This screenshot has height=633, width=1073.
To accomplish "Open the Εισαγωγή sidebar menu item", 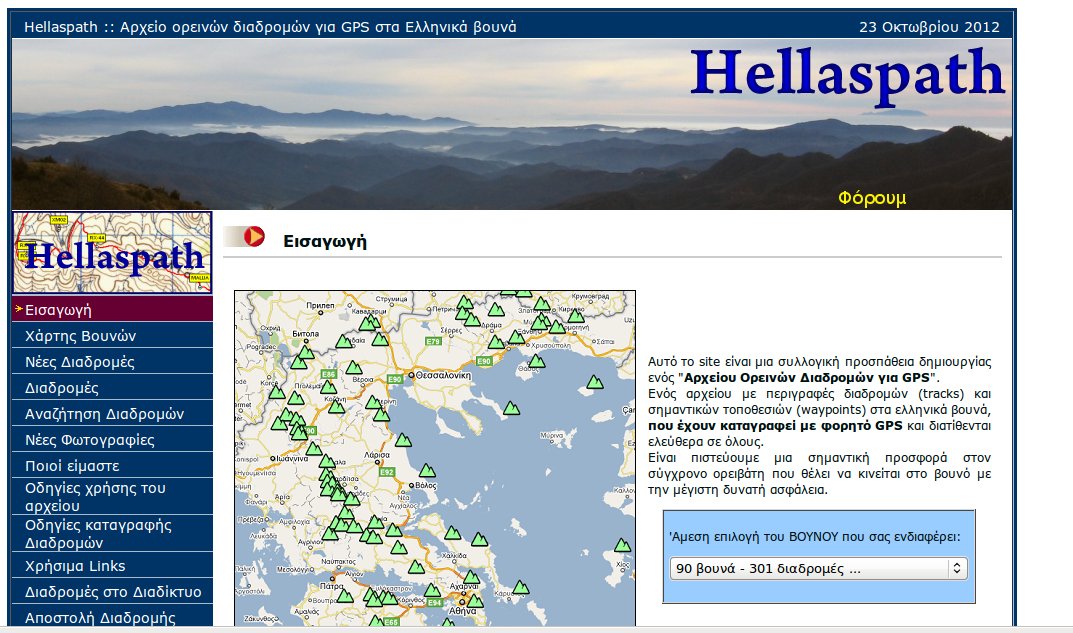I will (x=112, y=309).
